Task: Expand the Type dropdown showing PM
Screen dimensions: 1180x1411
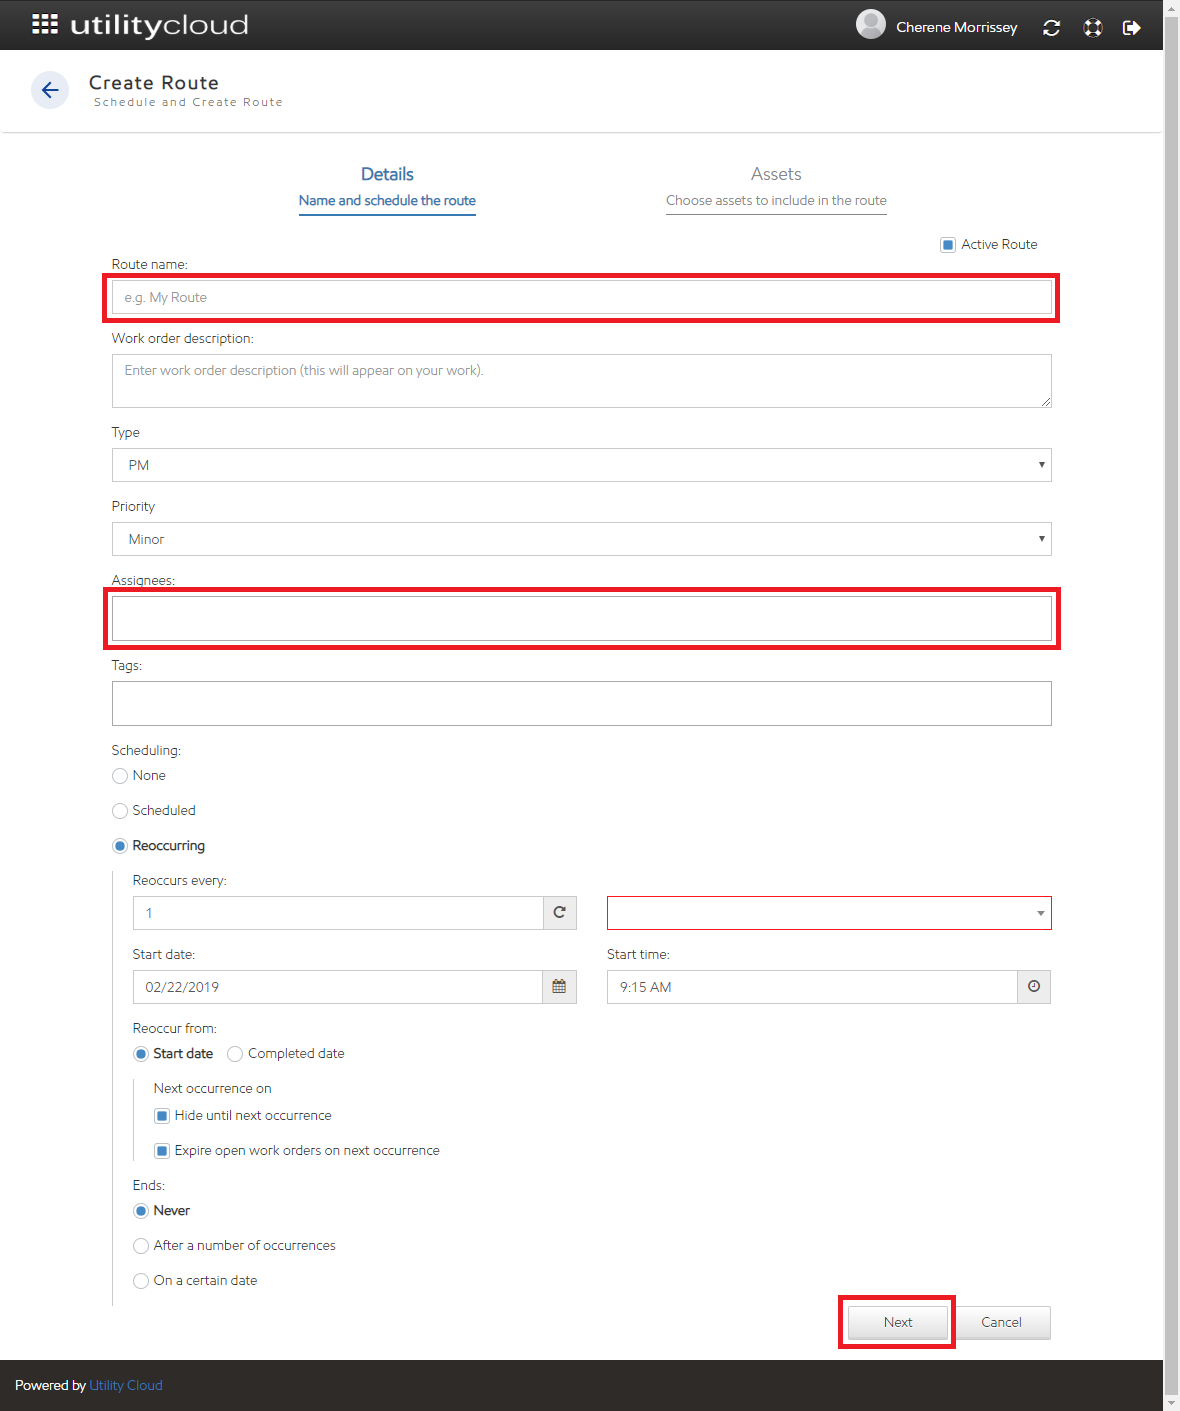Action: (x=581, y=465)
